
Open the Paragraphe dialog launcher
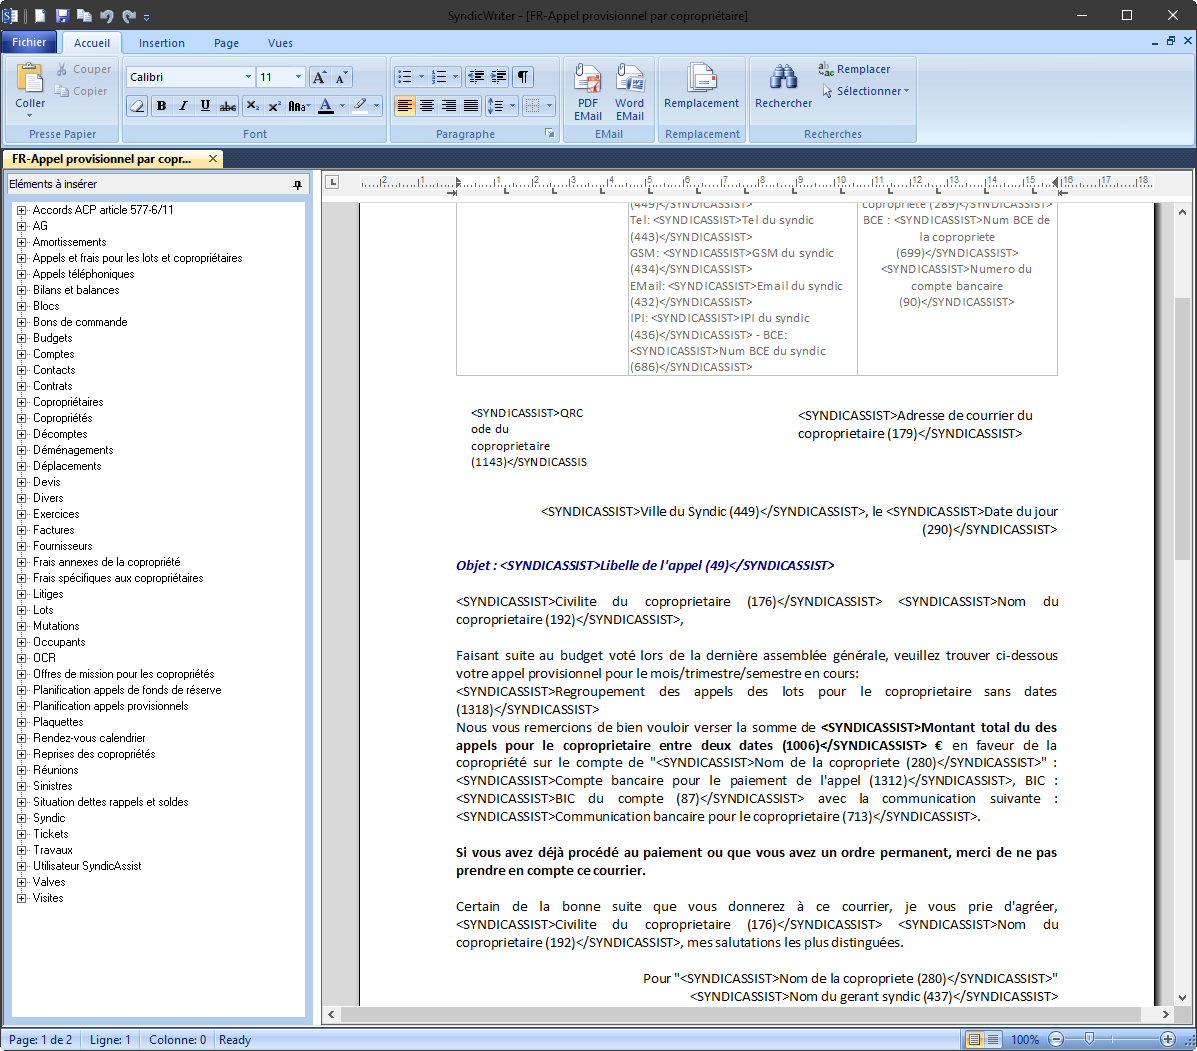(550, 134)
